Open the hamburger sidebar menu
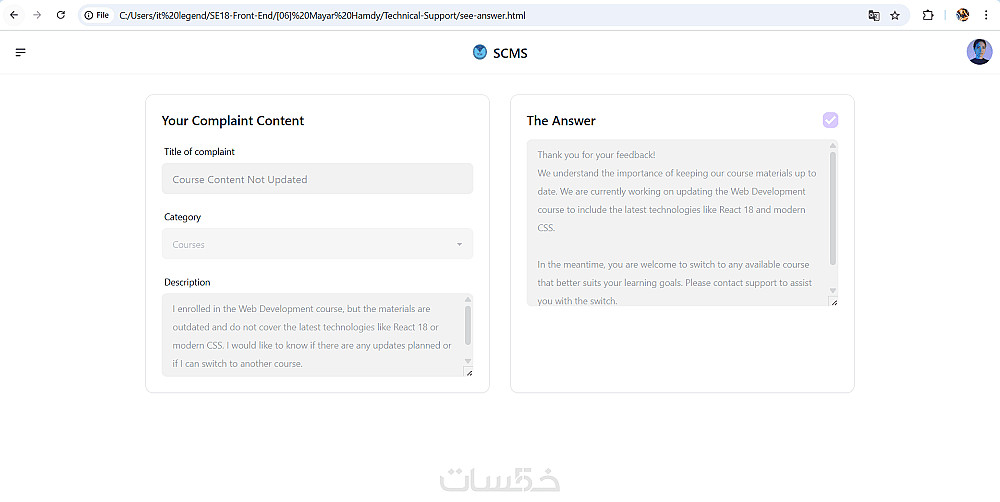The width and height of the screenshot is (1000, 502). (x=21, y=52)
